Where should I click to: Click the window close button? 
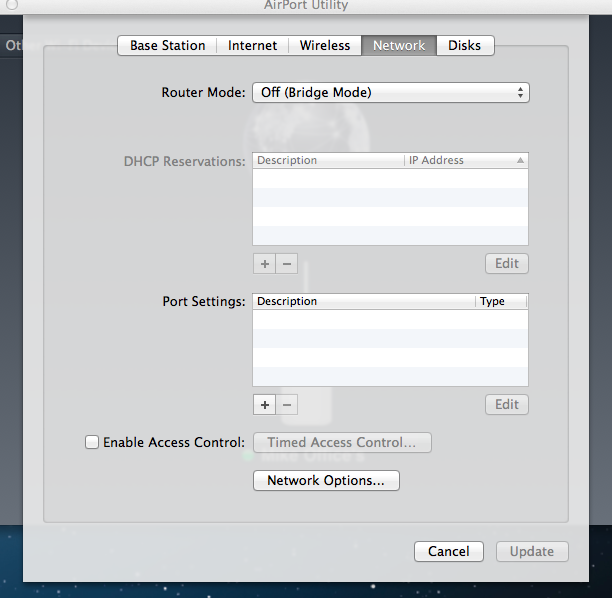point(12,5)
